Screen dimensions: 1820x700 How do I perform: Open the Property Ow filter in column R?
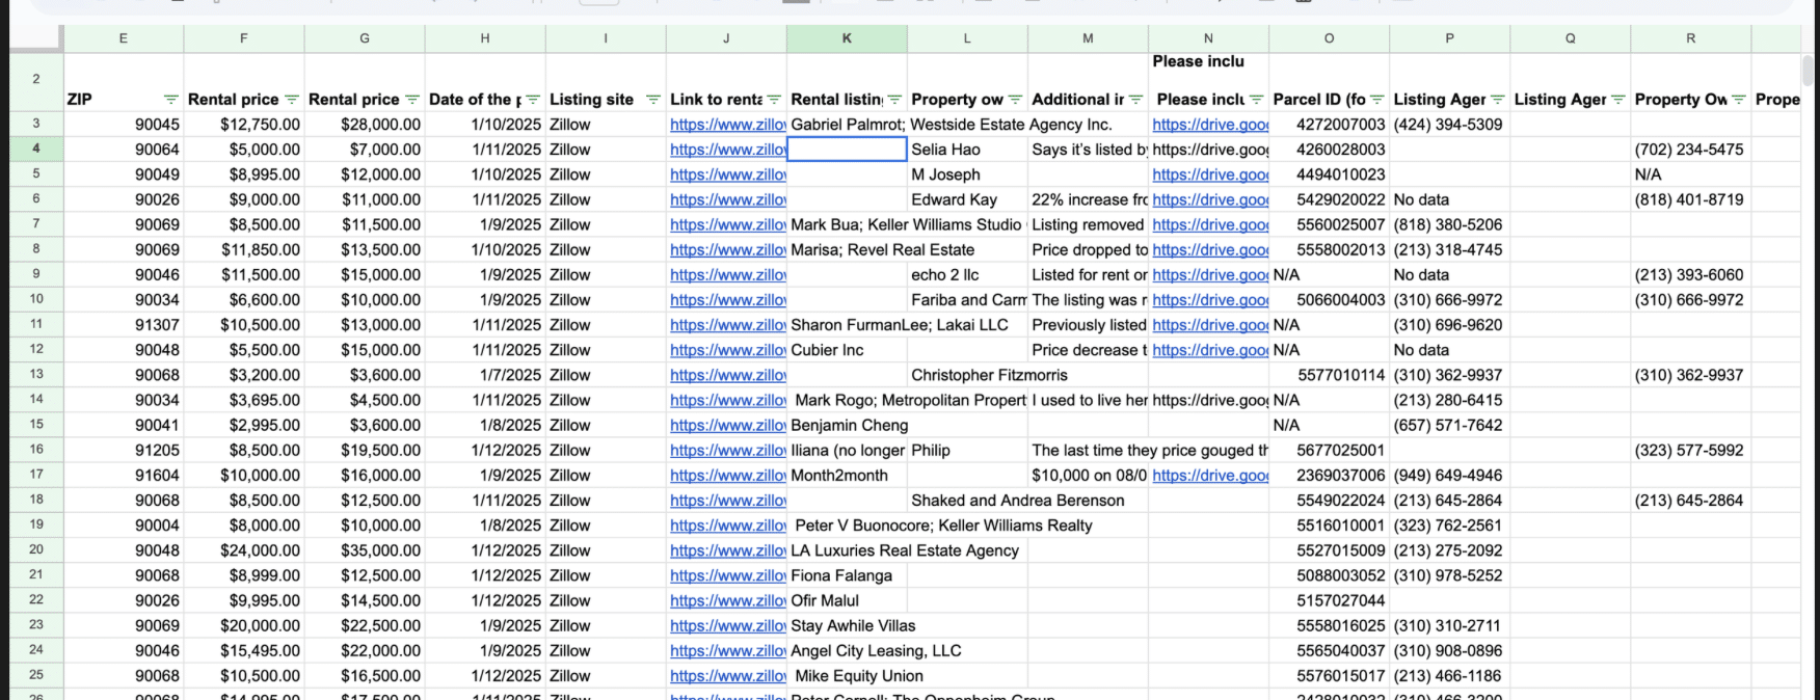[1738, 99]
